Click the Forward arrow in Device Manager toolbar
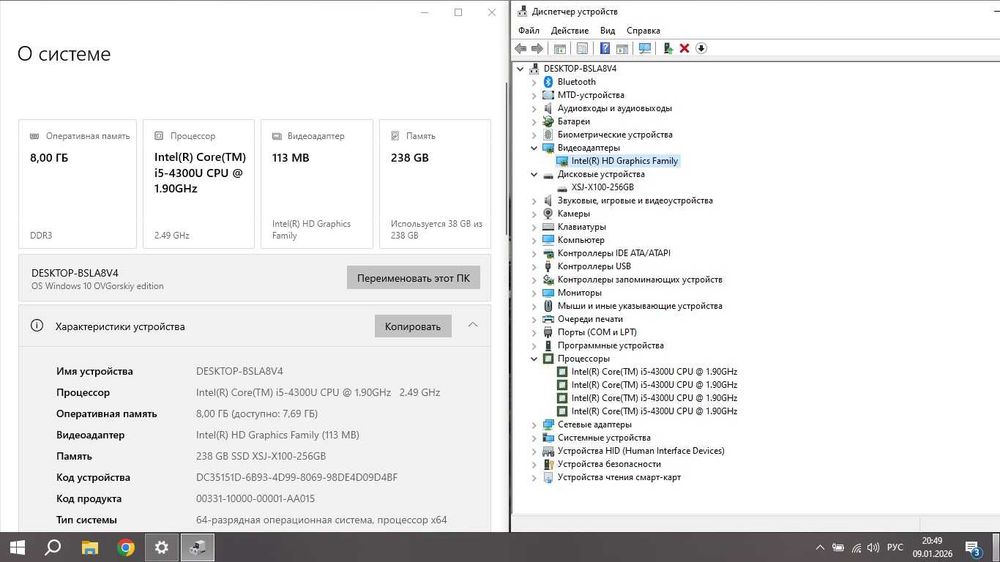 (537, 48)
